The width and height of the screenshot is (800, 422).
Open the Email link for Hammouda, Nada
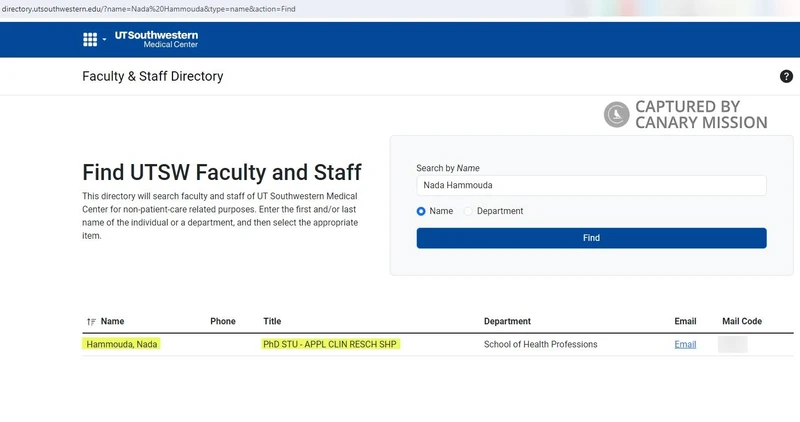click(x=685, y=344)
